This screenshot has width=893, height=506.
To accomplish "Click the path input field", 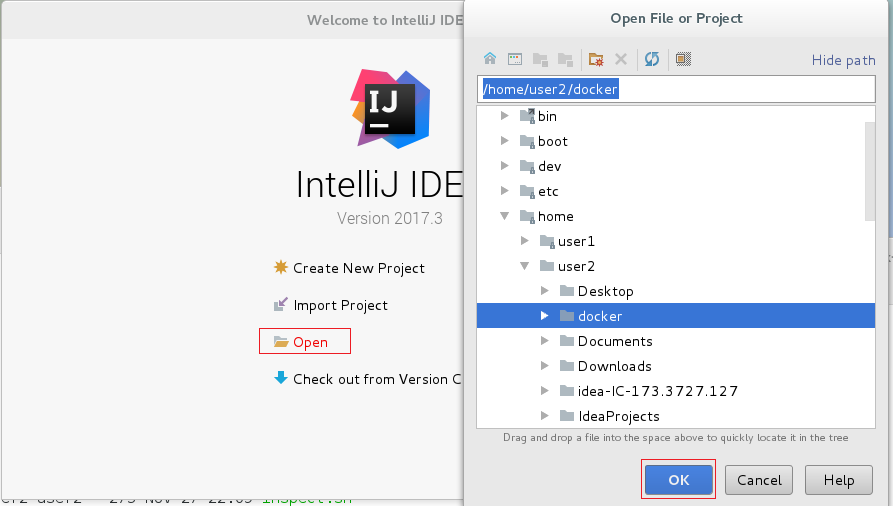I will point(676,89).
